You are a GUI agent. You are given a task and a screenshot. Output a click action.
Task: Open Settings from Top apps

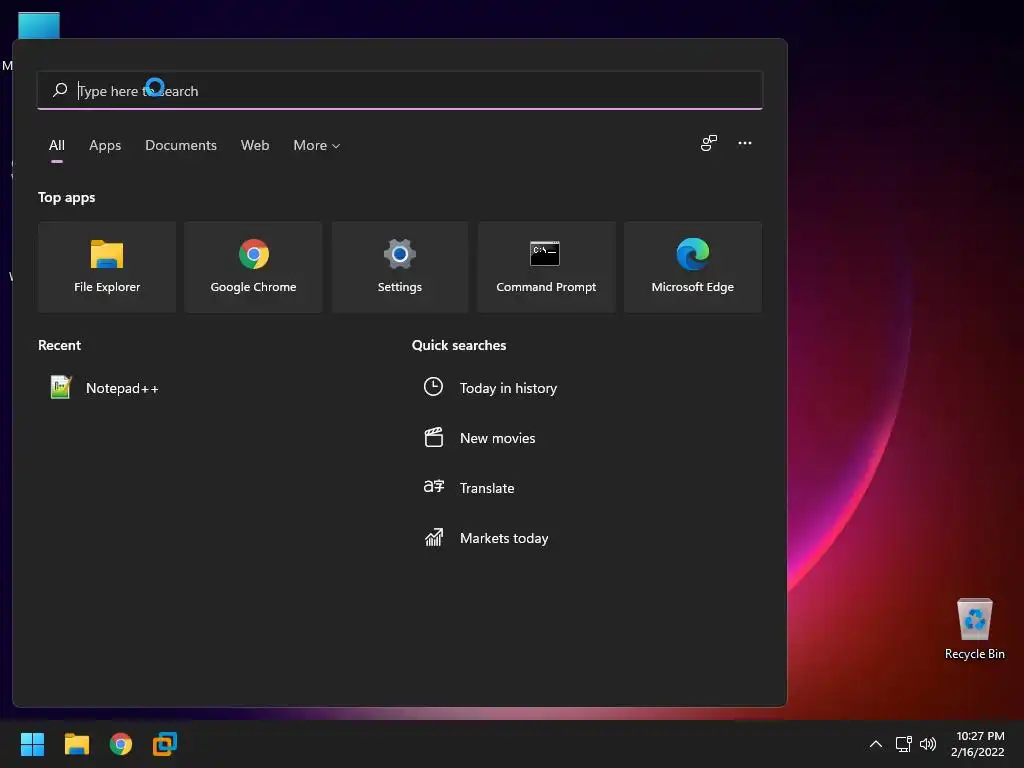pyautogui.click(x=400, y=266)
